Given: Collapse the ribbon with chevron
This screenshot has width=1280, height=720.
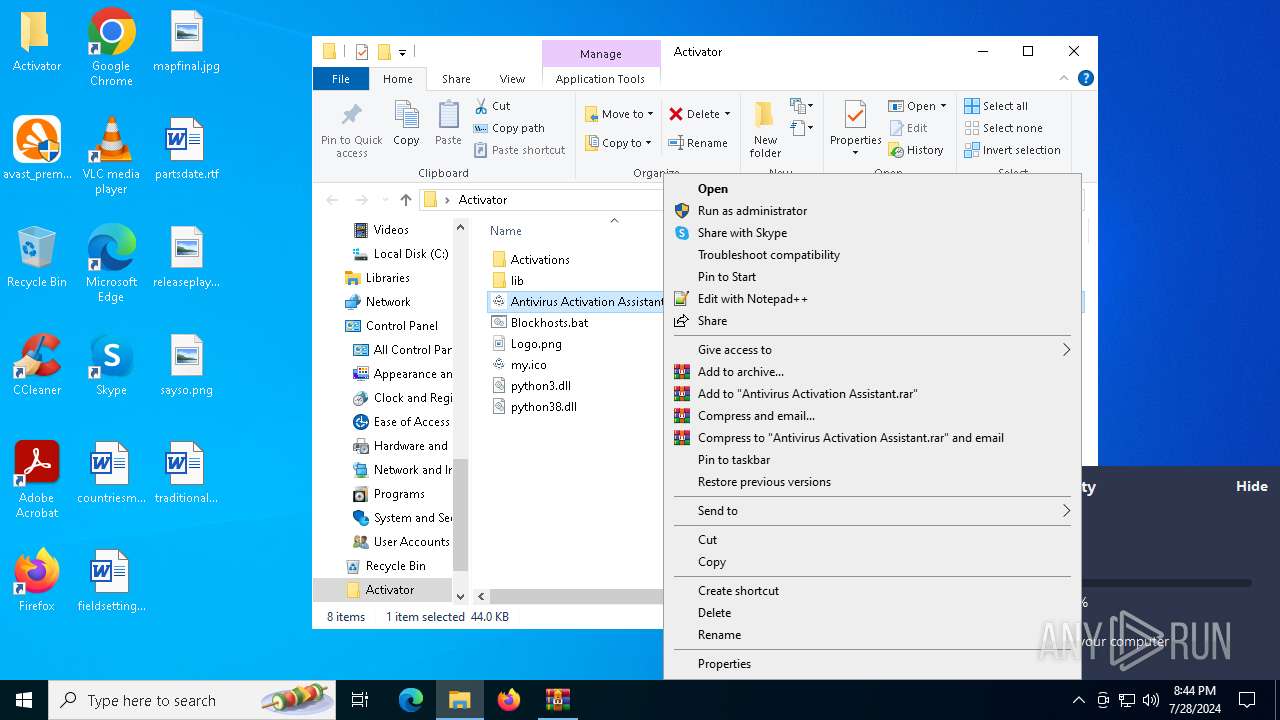Looking at the screenshot, I should pos(1064,78).
